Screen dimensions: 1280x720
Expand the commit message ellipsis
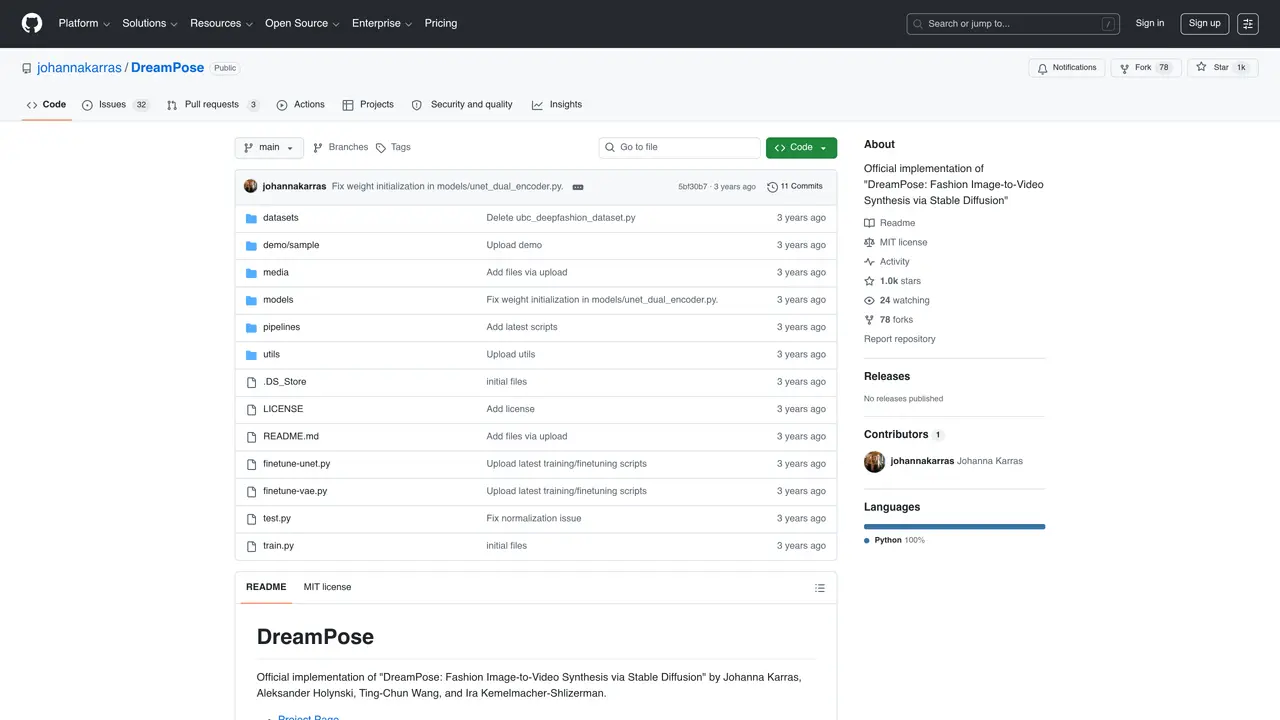(x=578, y=187)
